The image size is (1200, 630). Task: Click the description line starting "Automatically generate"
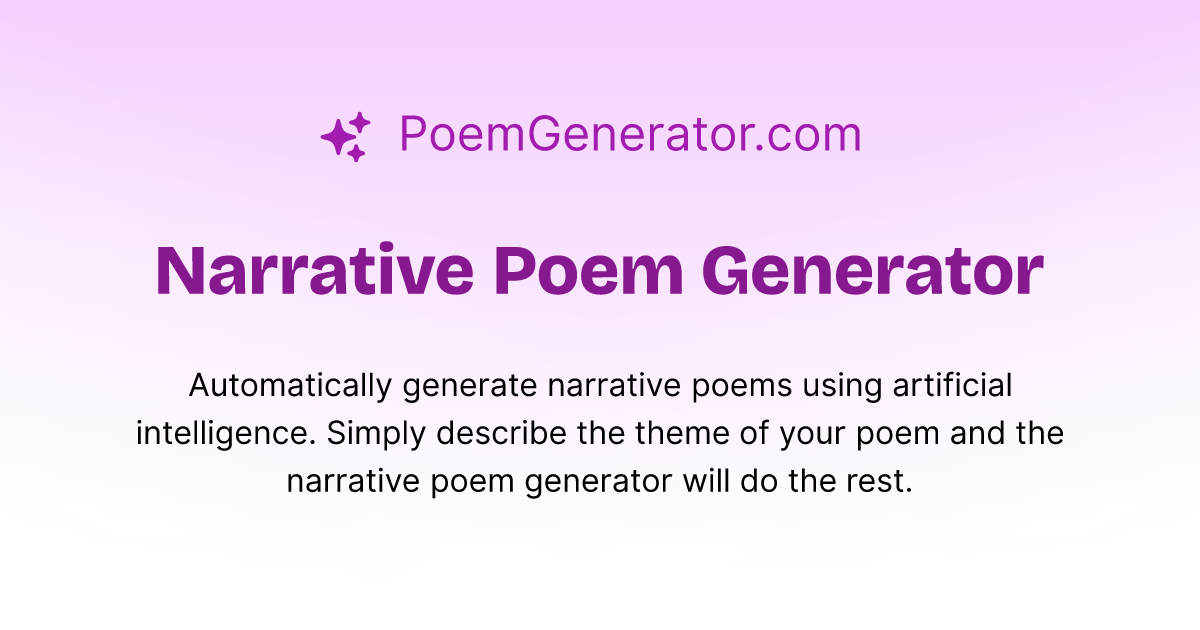600,386
